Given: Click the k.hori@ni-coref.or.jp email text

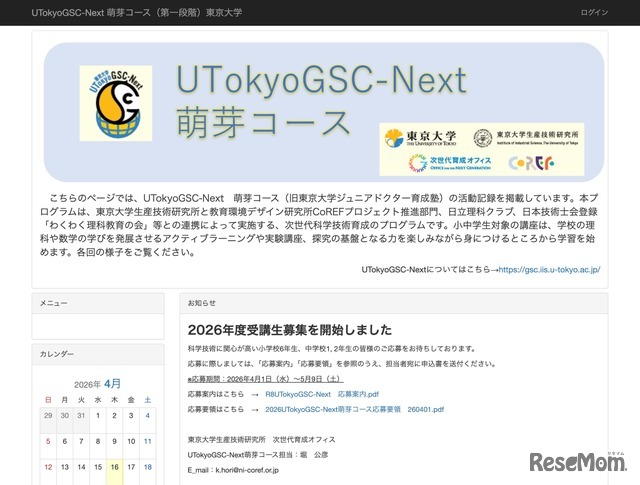Looking at the screenshot, I should pos(247,470).
